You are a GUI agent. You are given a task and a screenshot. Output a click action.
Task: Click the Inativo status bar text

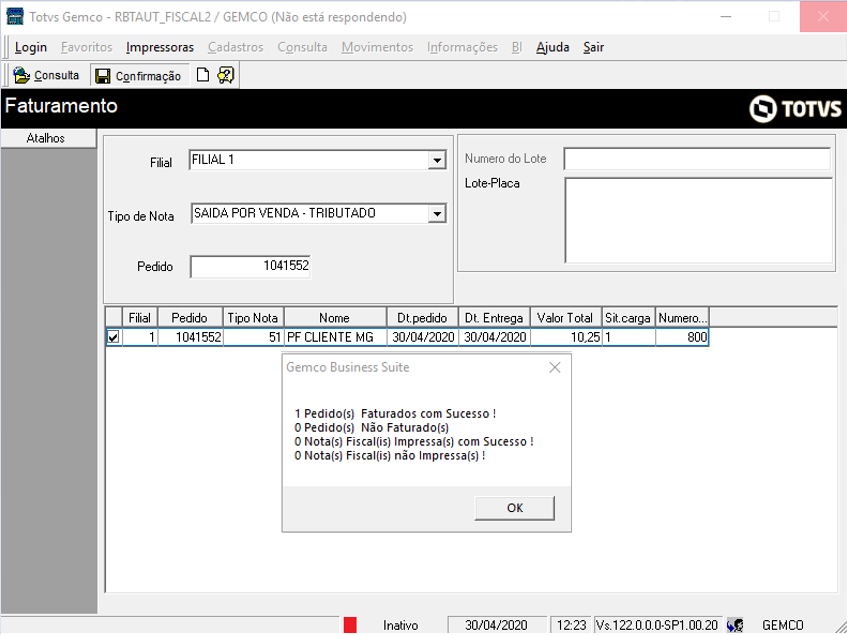(x=400, y=625)
